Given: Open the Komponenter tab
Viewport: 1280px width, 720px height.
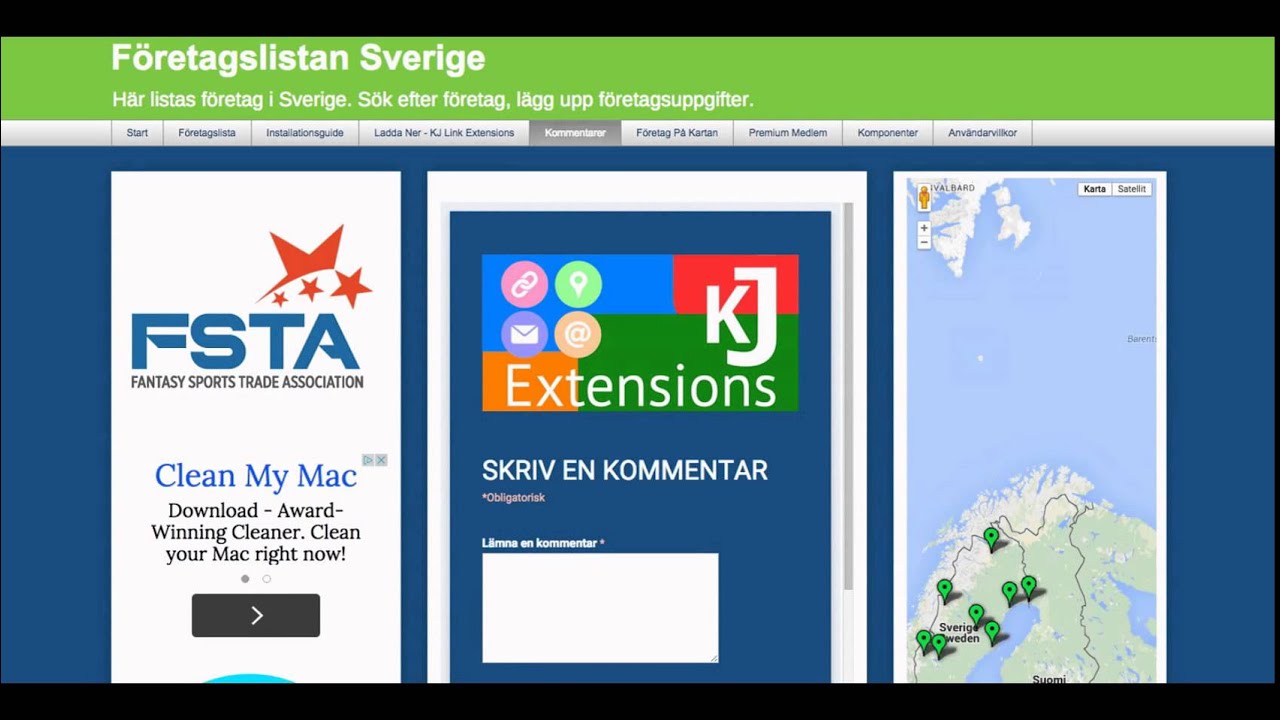Looking at the screenshot, I should click(x=888, y=133).
